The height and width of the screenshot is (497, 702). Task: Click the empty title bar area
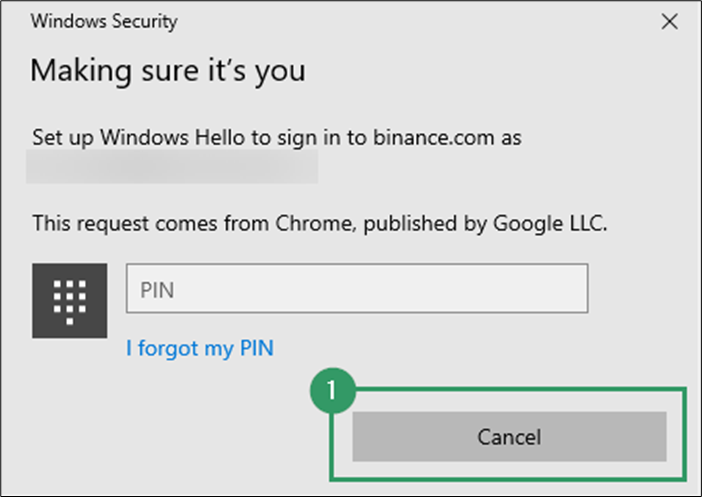(x=416, y=21)
